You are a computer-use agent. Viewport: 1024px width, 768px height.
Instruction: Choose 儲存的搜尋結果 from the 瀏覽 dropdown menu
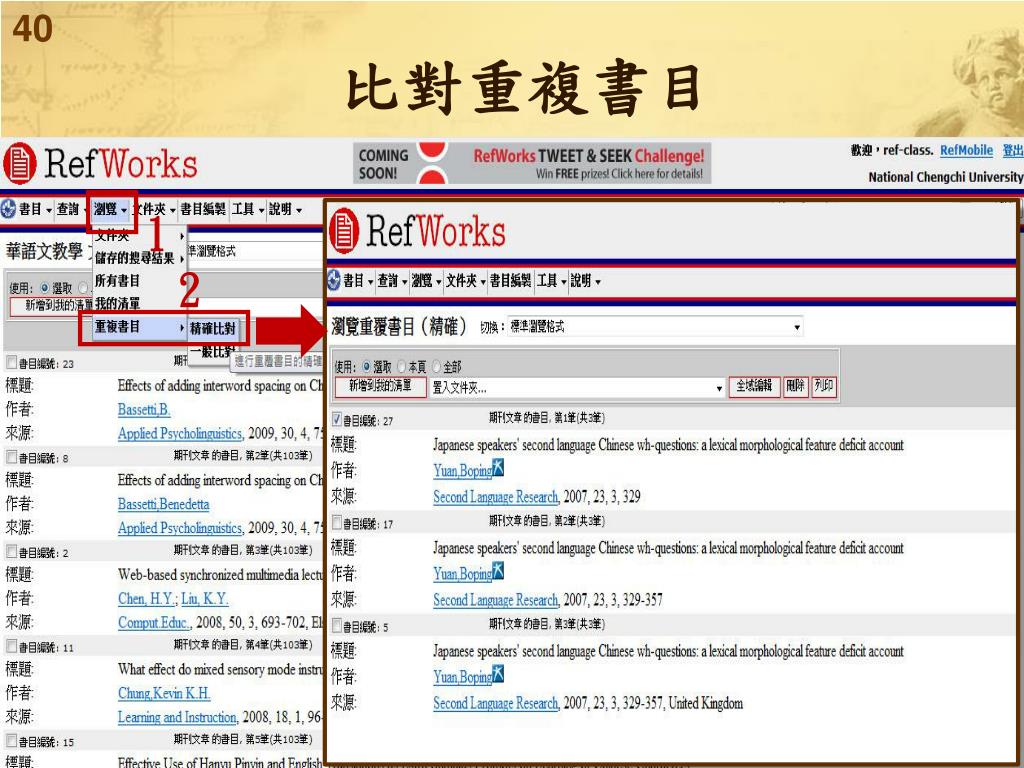(140, 258)
